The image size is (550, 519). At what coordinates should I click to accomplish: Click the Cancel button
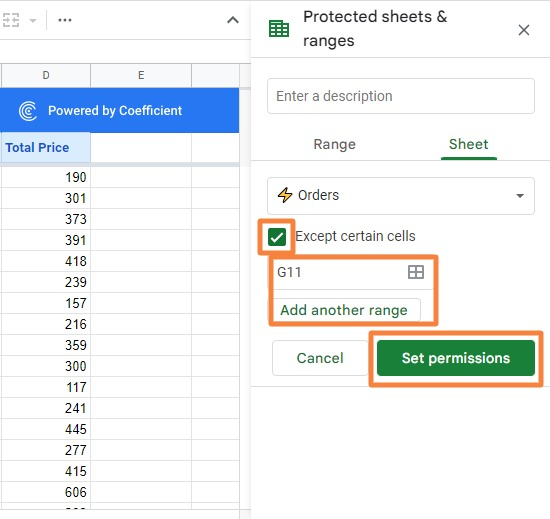[x=320, y=358]
